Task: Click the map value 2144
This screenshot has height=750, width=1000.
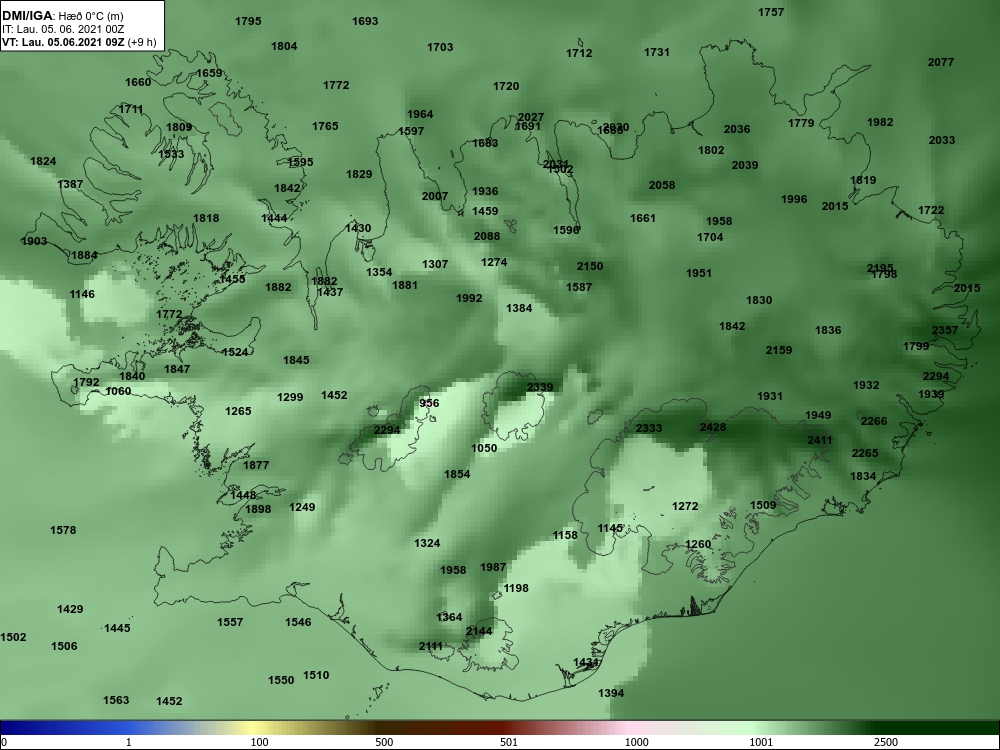Action: tap(478, 631)
